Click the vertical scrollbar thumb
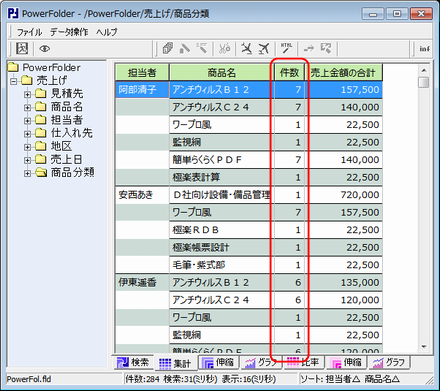441x392 pixels. 424,82
